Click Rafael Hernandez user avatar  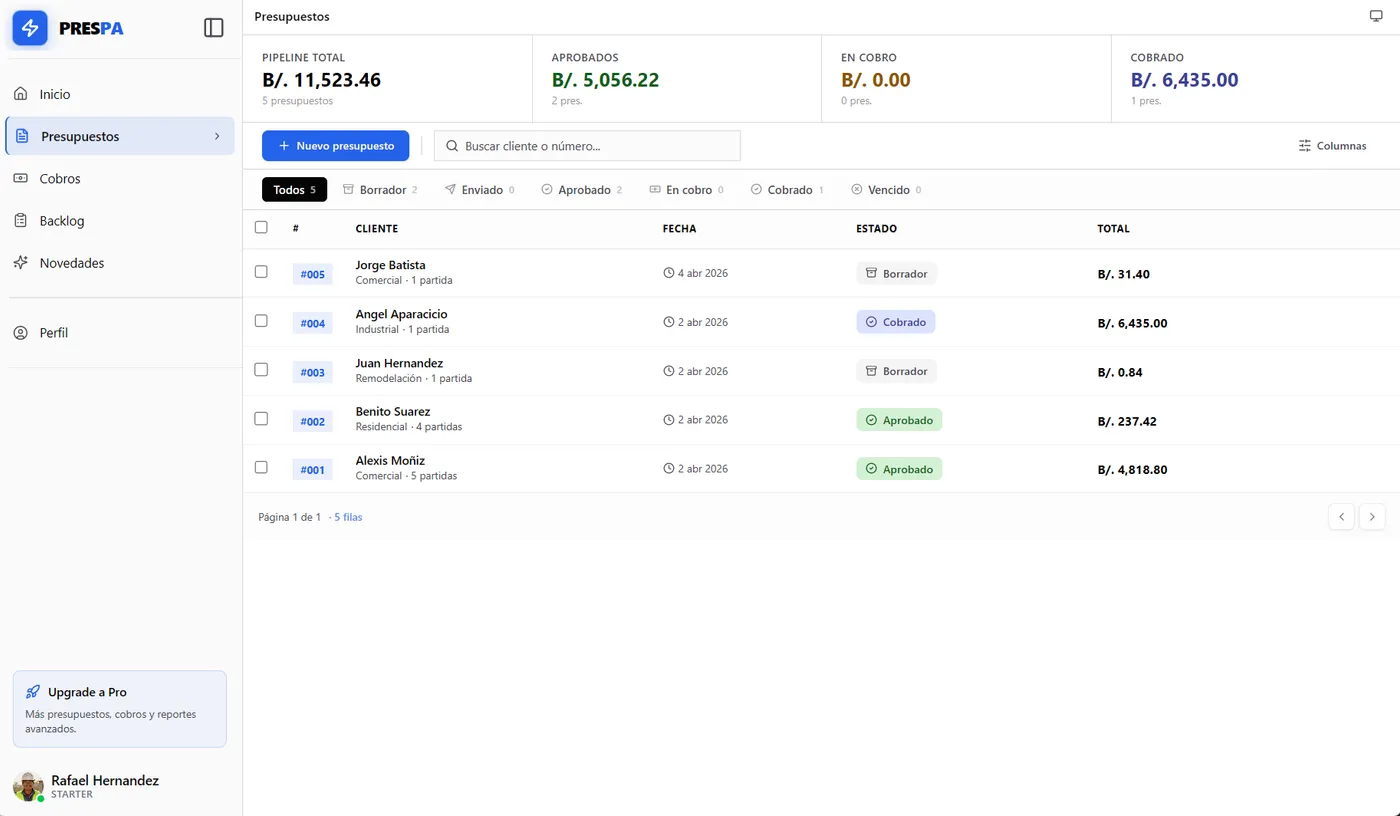click(28, 786)
